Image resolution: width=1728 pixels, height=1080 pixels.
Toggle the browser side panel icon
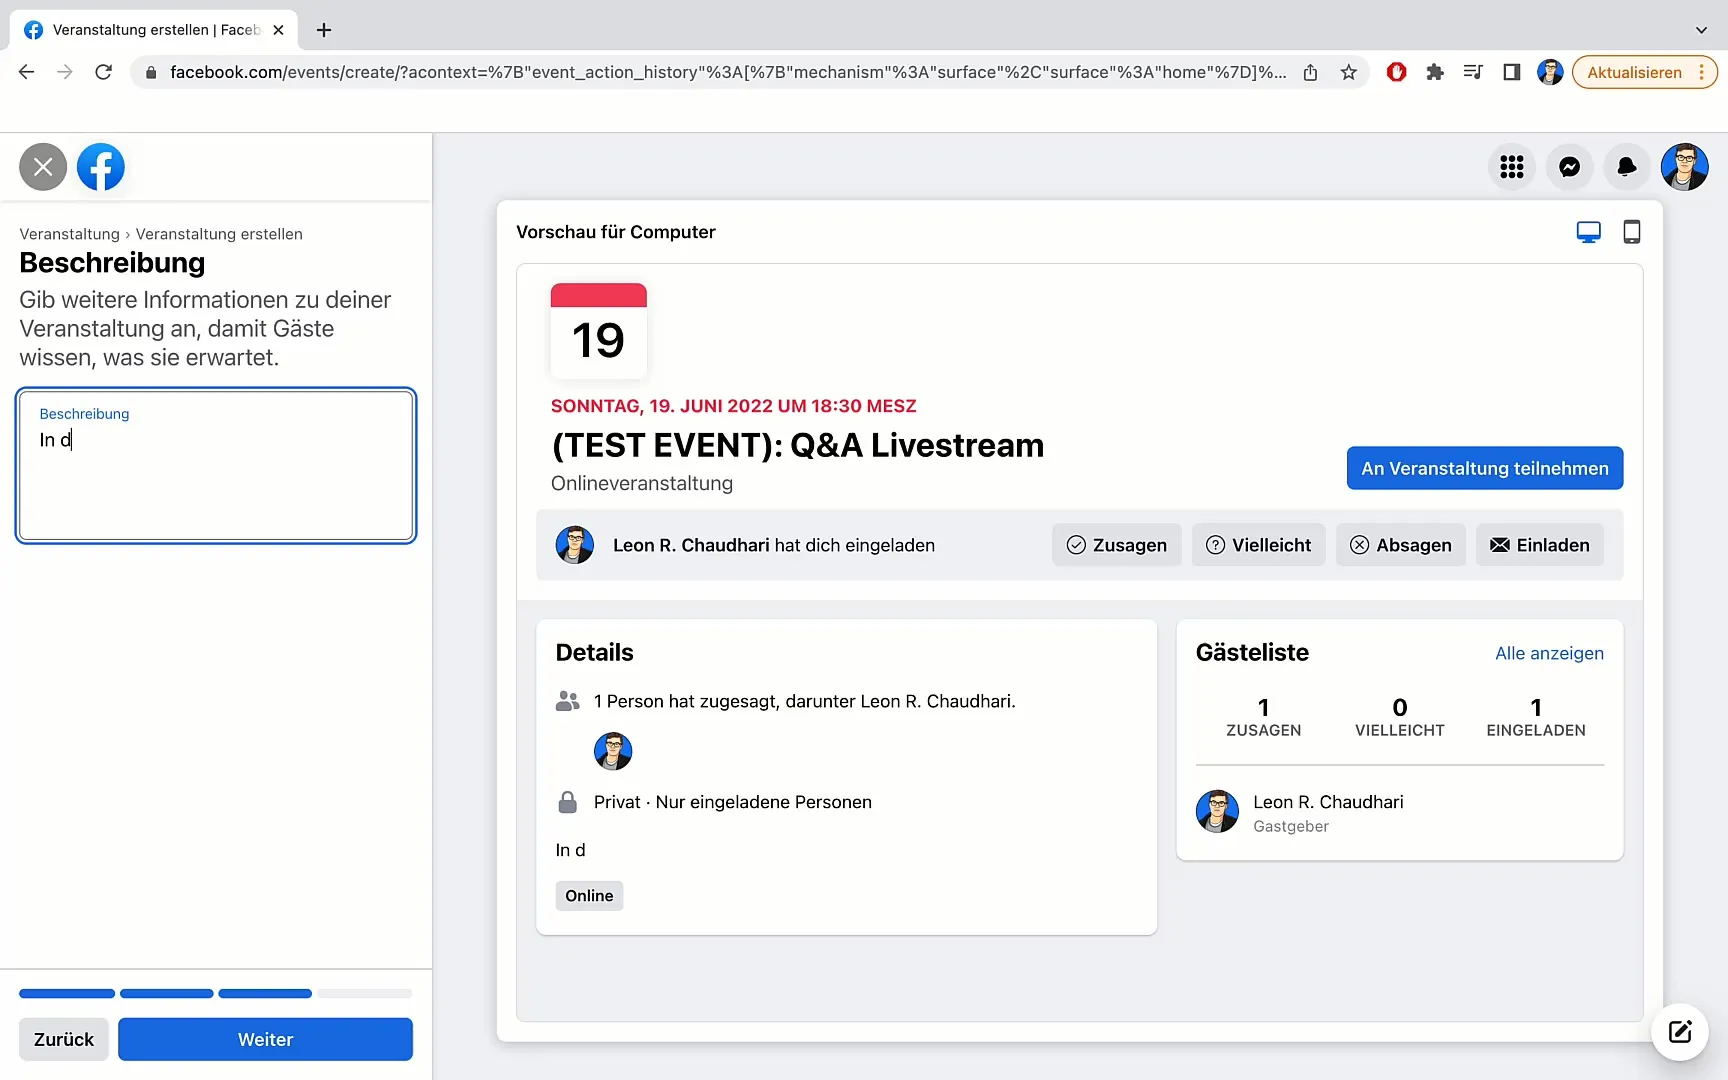coord(1512,72)
